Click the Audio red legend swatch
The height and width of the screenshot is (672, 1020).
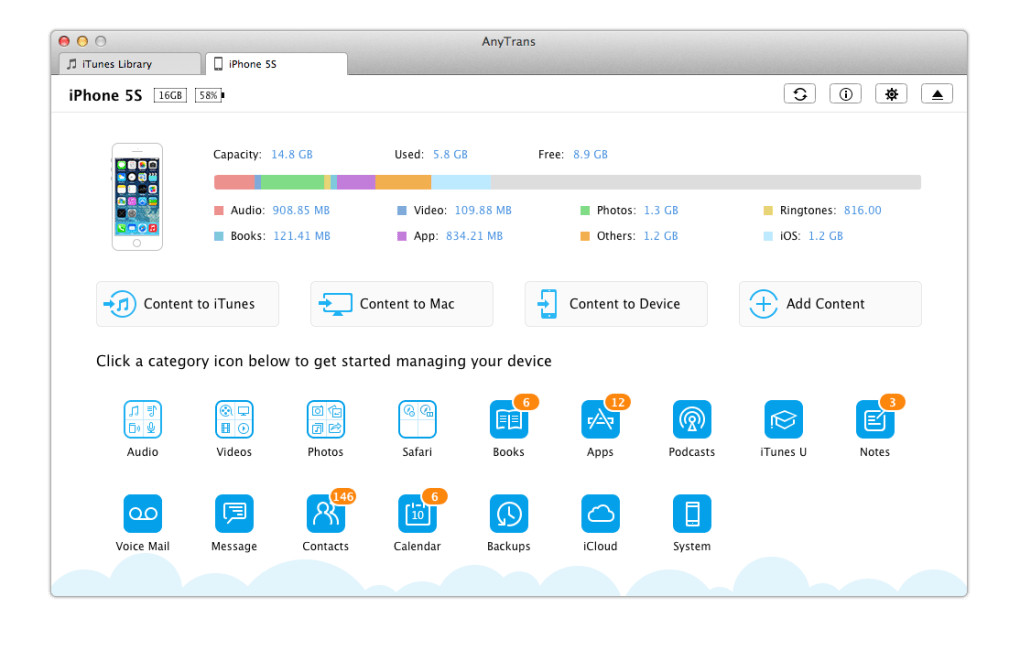coord(219,211)
